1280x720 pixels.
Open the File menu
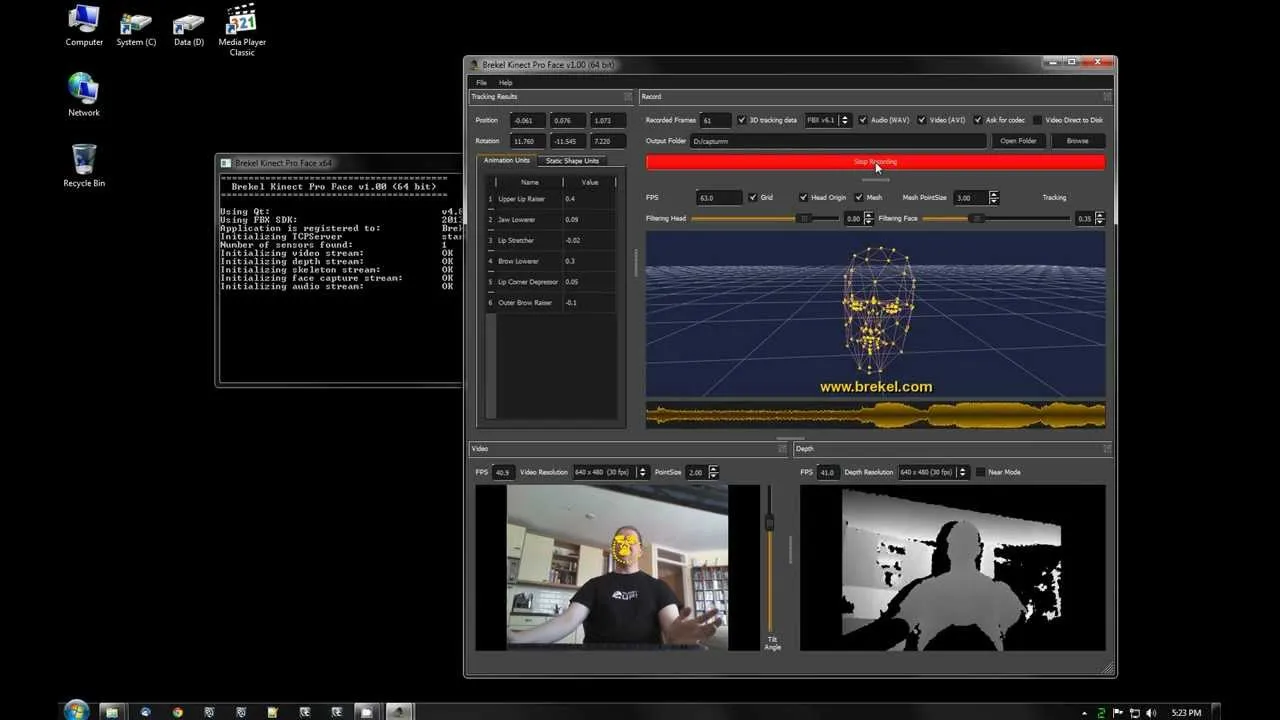point(482,82)
